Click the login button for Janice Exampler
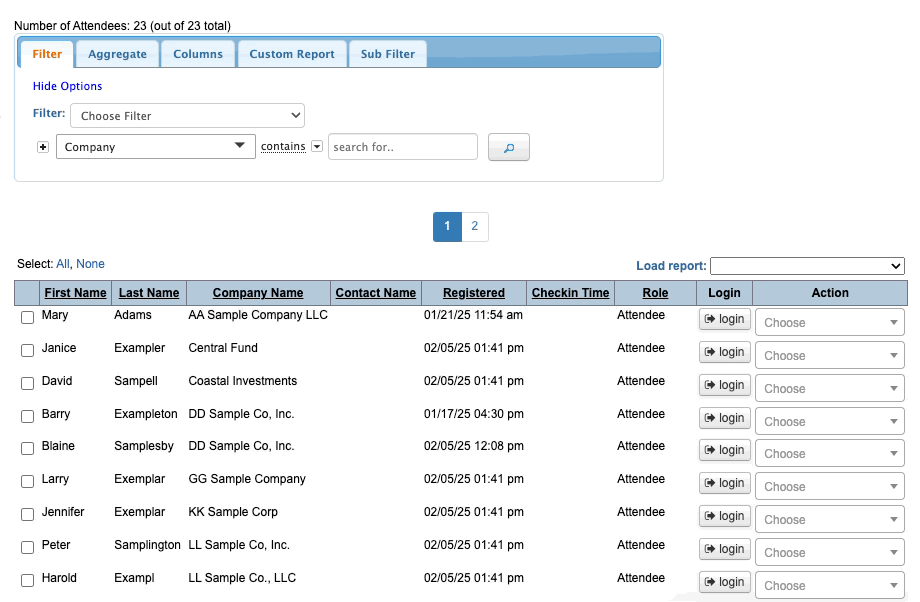This screenshot has height=602, width=920. (725, 351)
